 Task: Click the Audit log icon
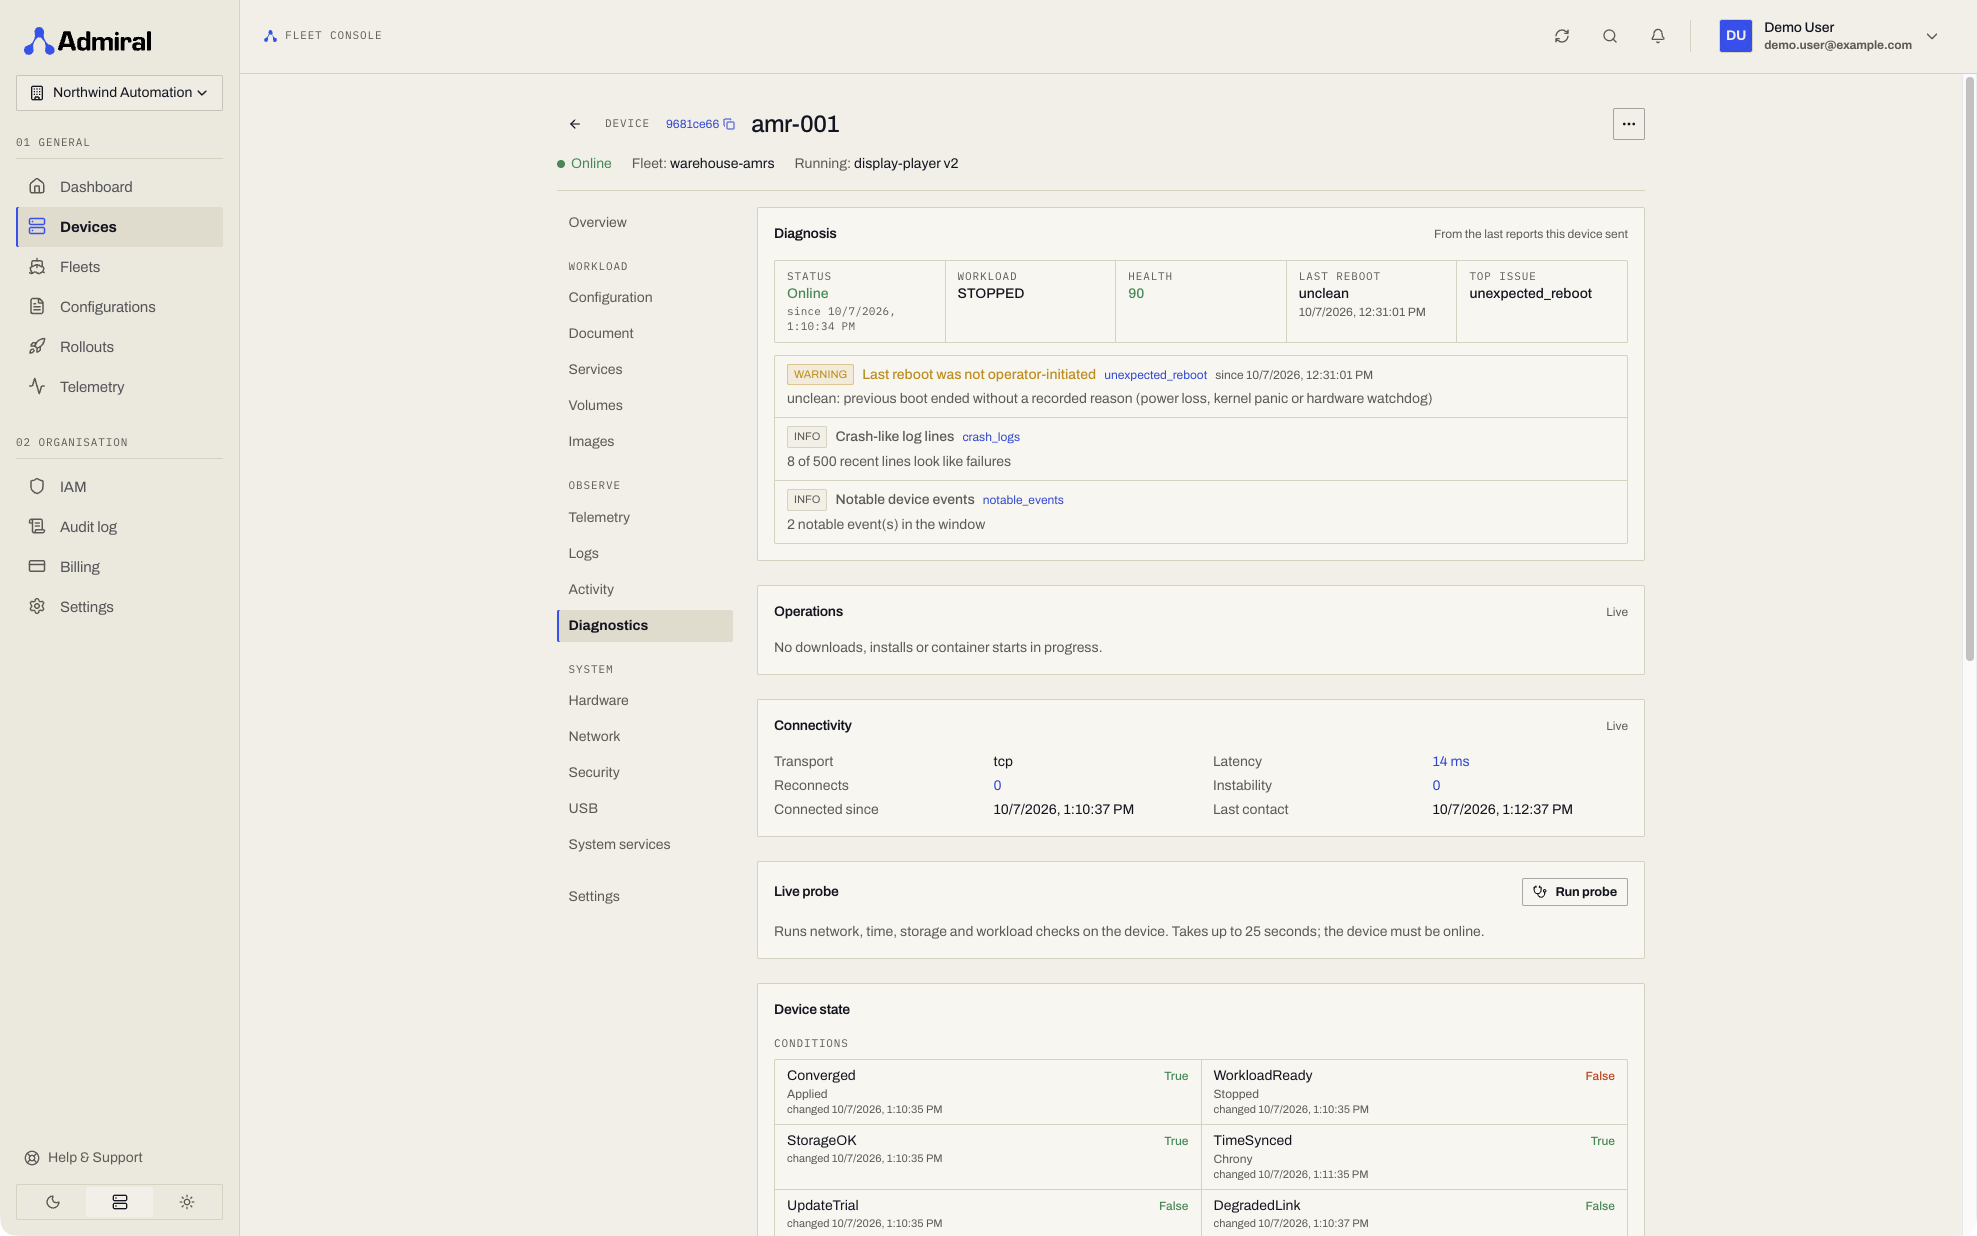pos(37,526)
